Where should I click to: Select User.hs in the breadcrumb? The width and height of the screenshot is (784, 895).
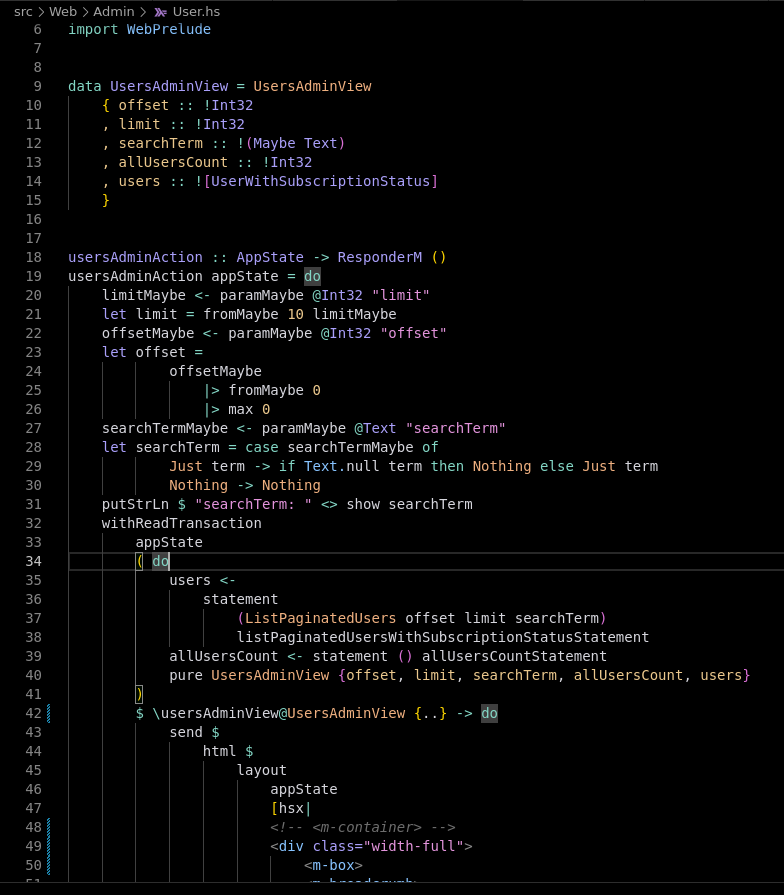click(196, 11)
